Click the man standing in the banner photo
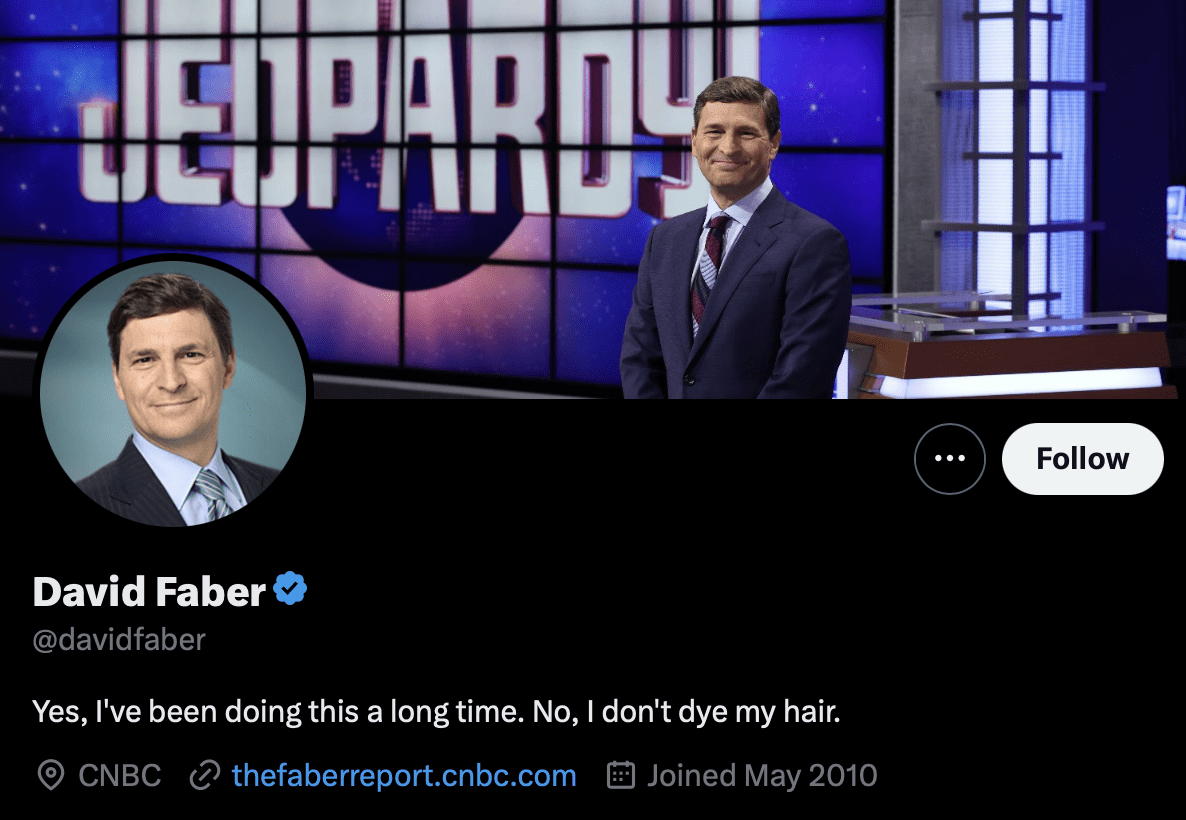 pos(735,238)
